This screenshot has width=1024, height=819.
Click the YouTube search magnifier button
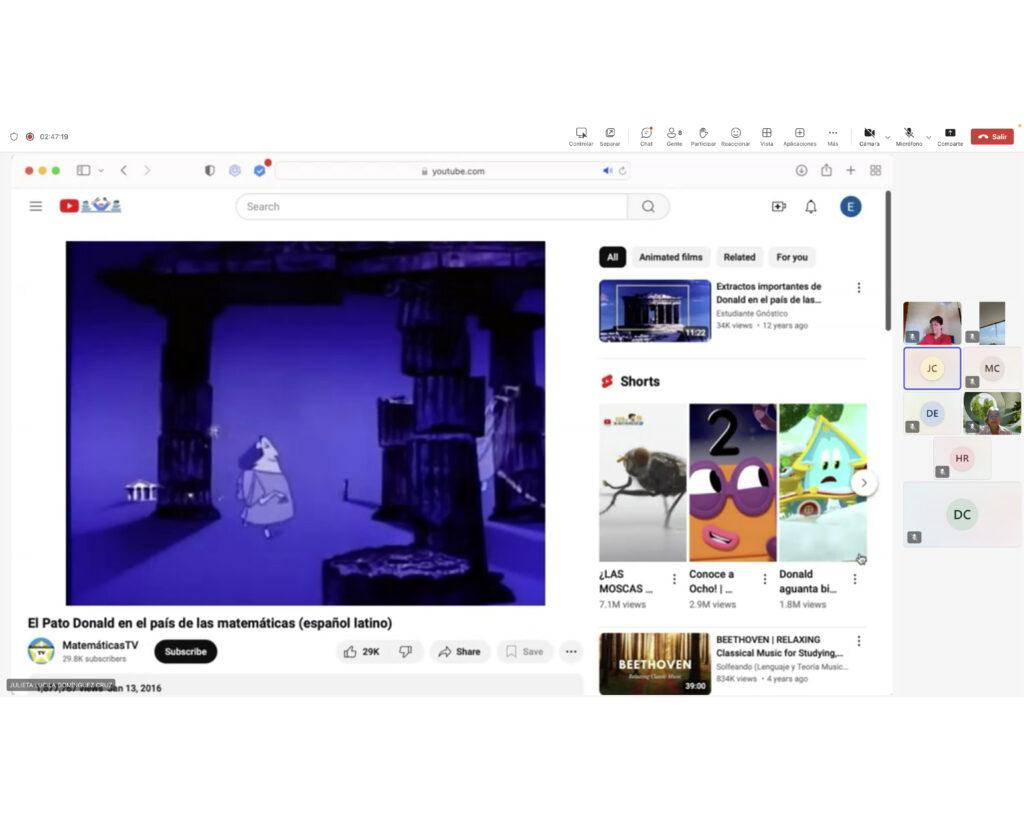648,206
